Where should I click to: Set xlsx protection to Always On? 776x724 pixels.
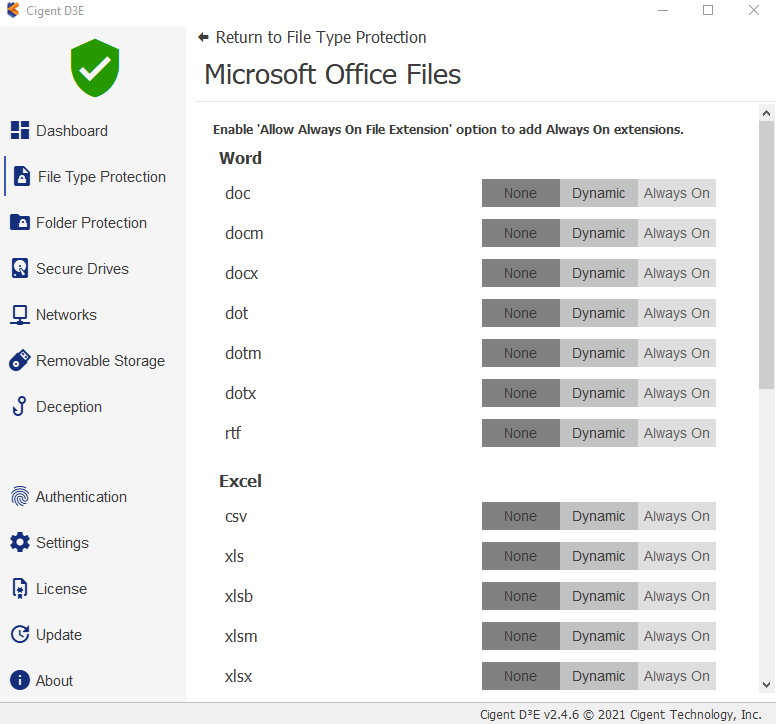pos(677,676)
